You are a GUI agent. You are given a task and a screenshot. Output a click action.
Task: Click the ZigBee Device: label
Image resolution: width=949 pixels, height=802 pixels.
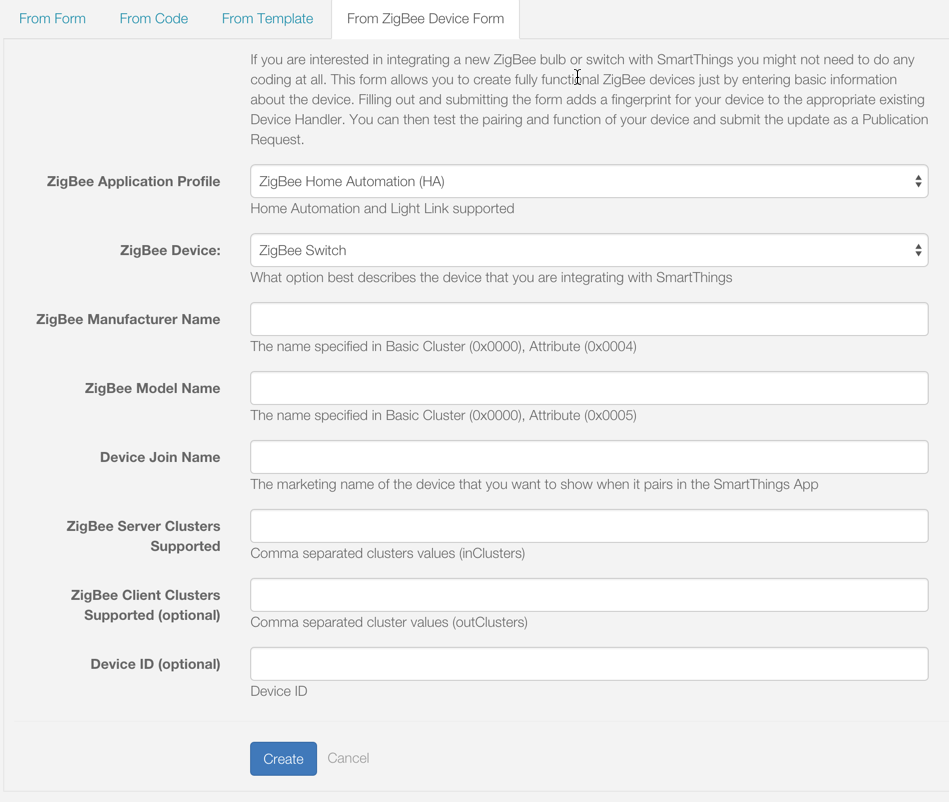(170, 251)
